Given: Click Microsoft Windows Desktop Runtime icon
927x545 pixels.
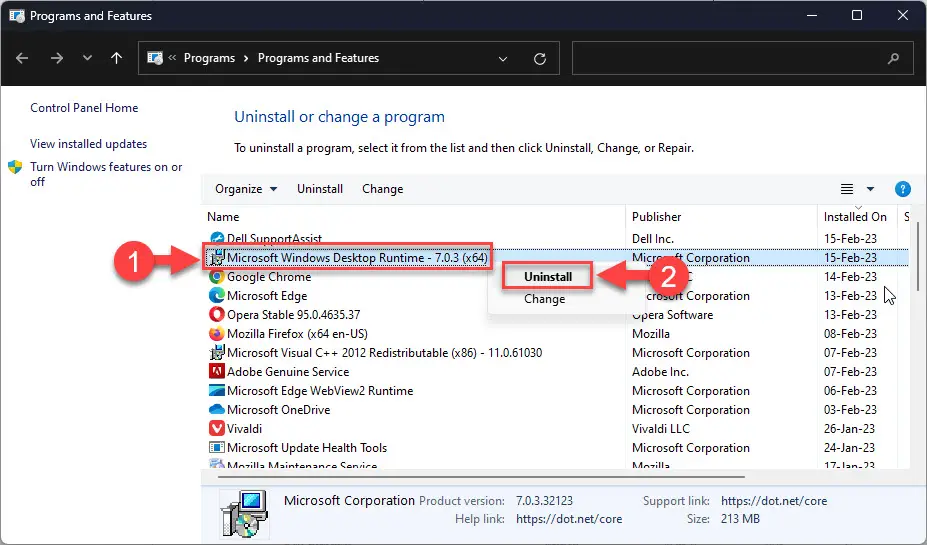Looking at the screenshot, I should pyautogui.click(x=217, y=258).
